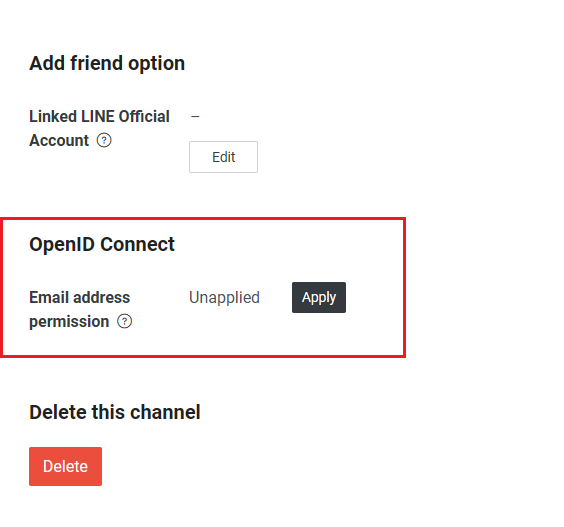Viewport: 564px width, 527px height.
Task: Click the word Connect in OpenID heading
Action: pos(137,245)
